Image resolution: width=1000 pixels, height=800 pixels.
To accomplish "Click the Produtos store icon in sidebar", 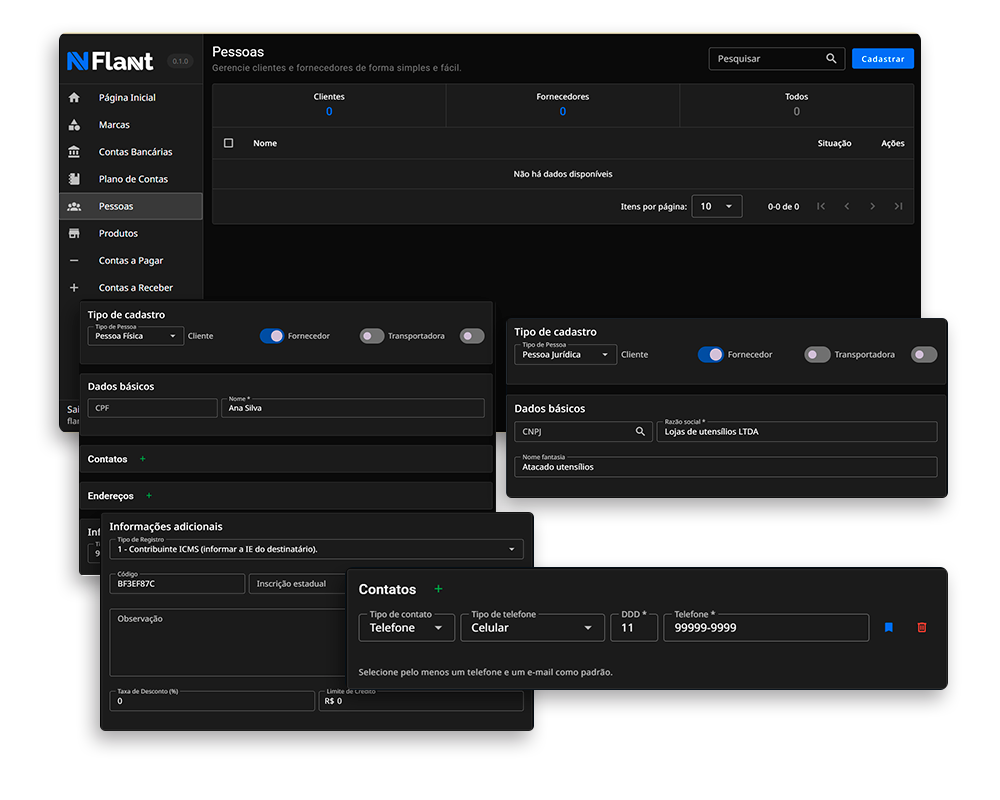I will click(74, 233).
